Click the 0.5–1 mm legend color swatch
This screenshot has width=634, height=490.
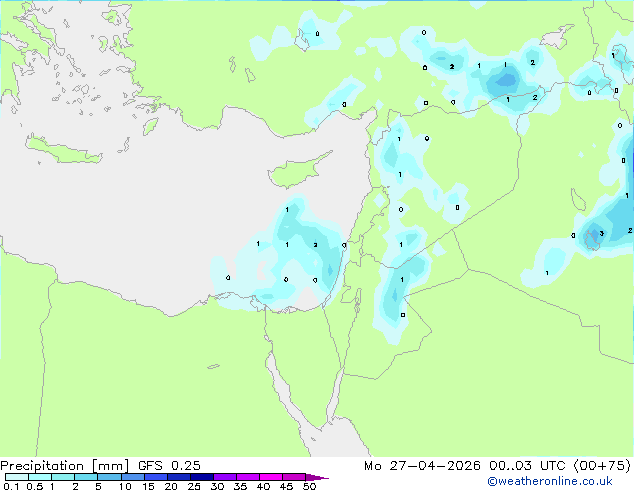pos(40,477)
